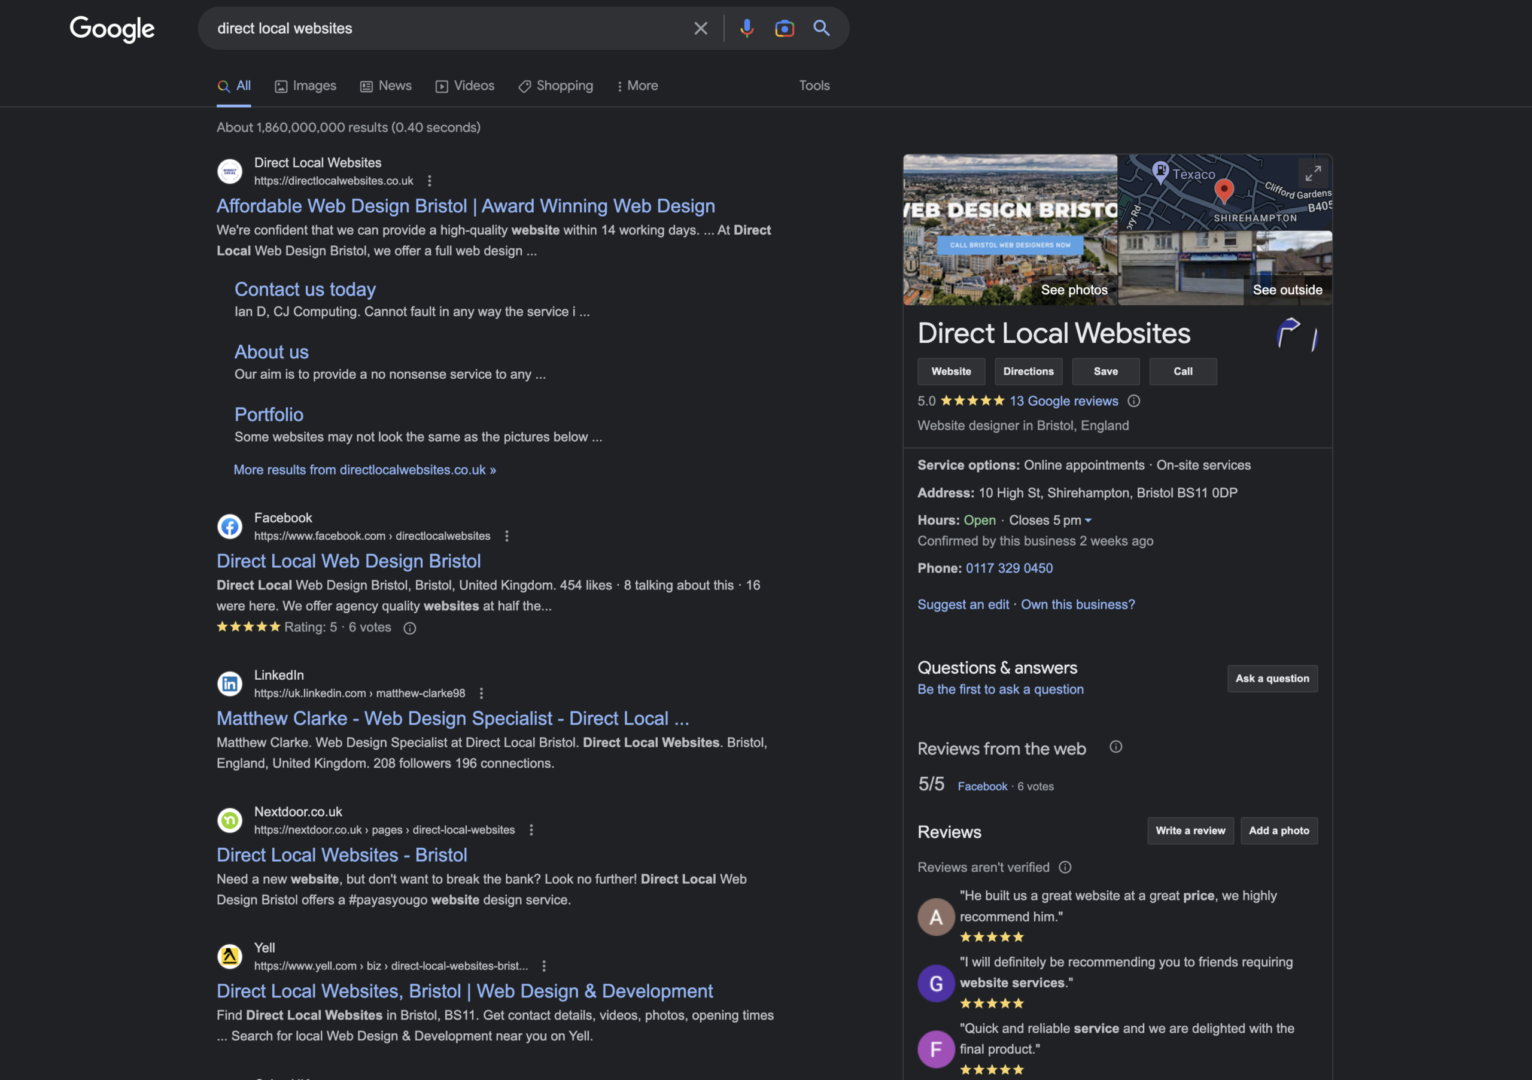Image resolution: width=1532 pixels, height=1080 pixels.
Task: Click Be the first to ask a question
Action: point(1000,690)
